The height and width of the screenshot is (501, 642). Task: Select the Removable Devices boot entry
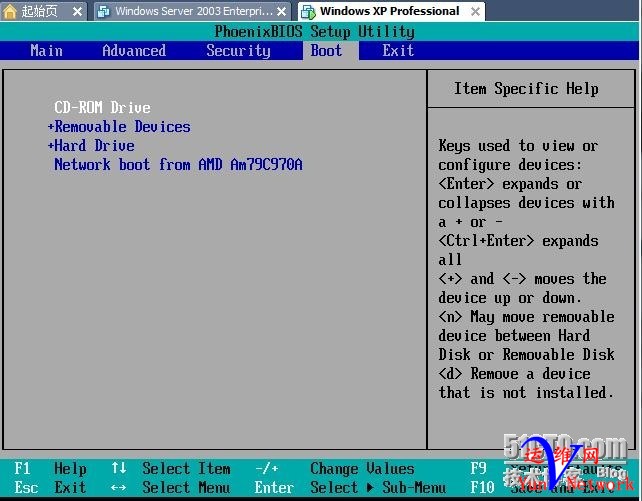pos(122,126)
